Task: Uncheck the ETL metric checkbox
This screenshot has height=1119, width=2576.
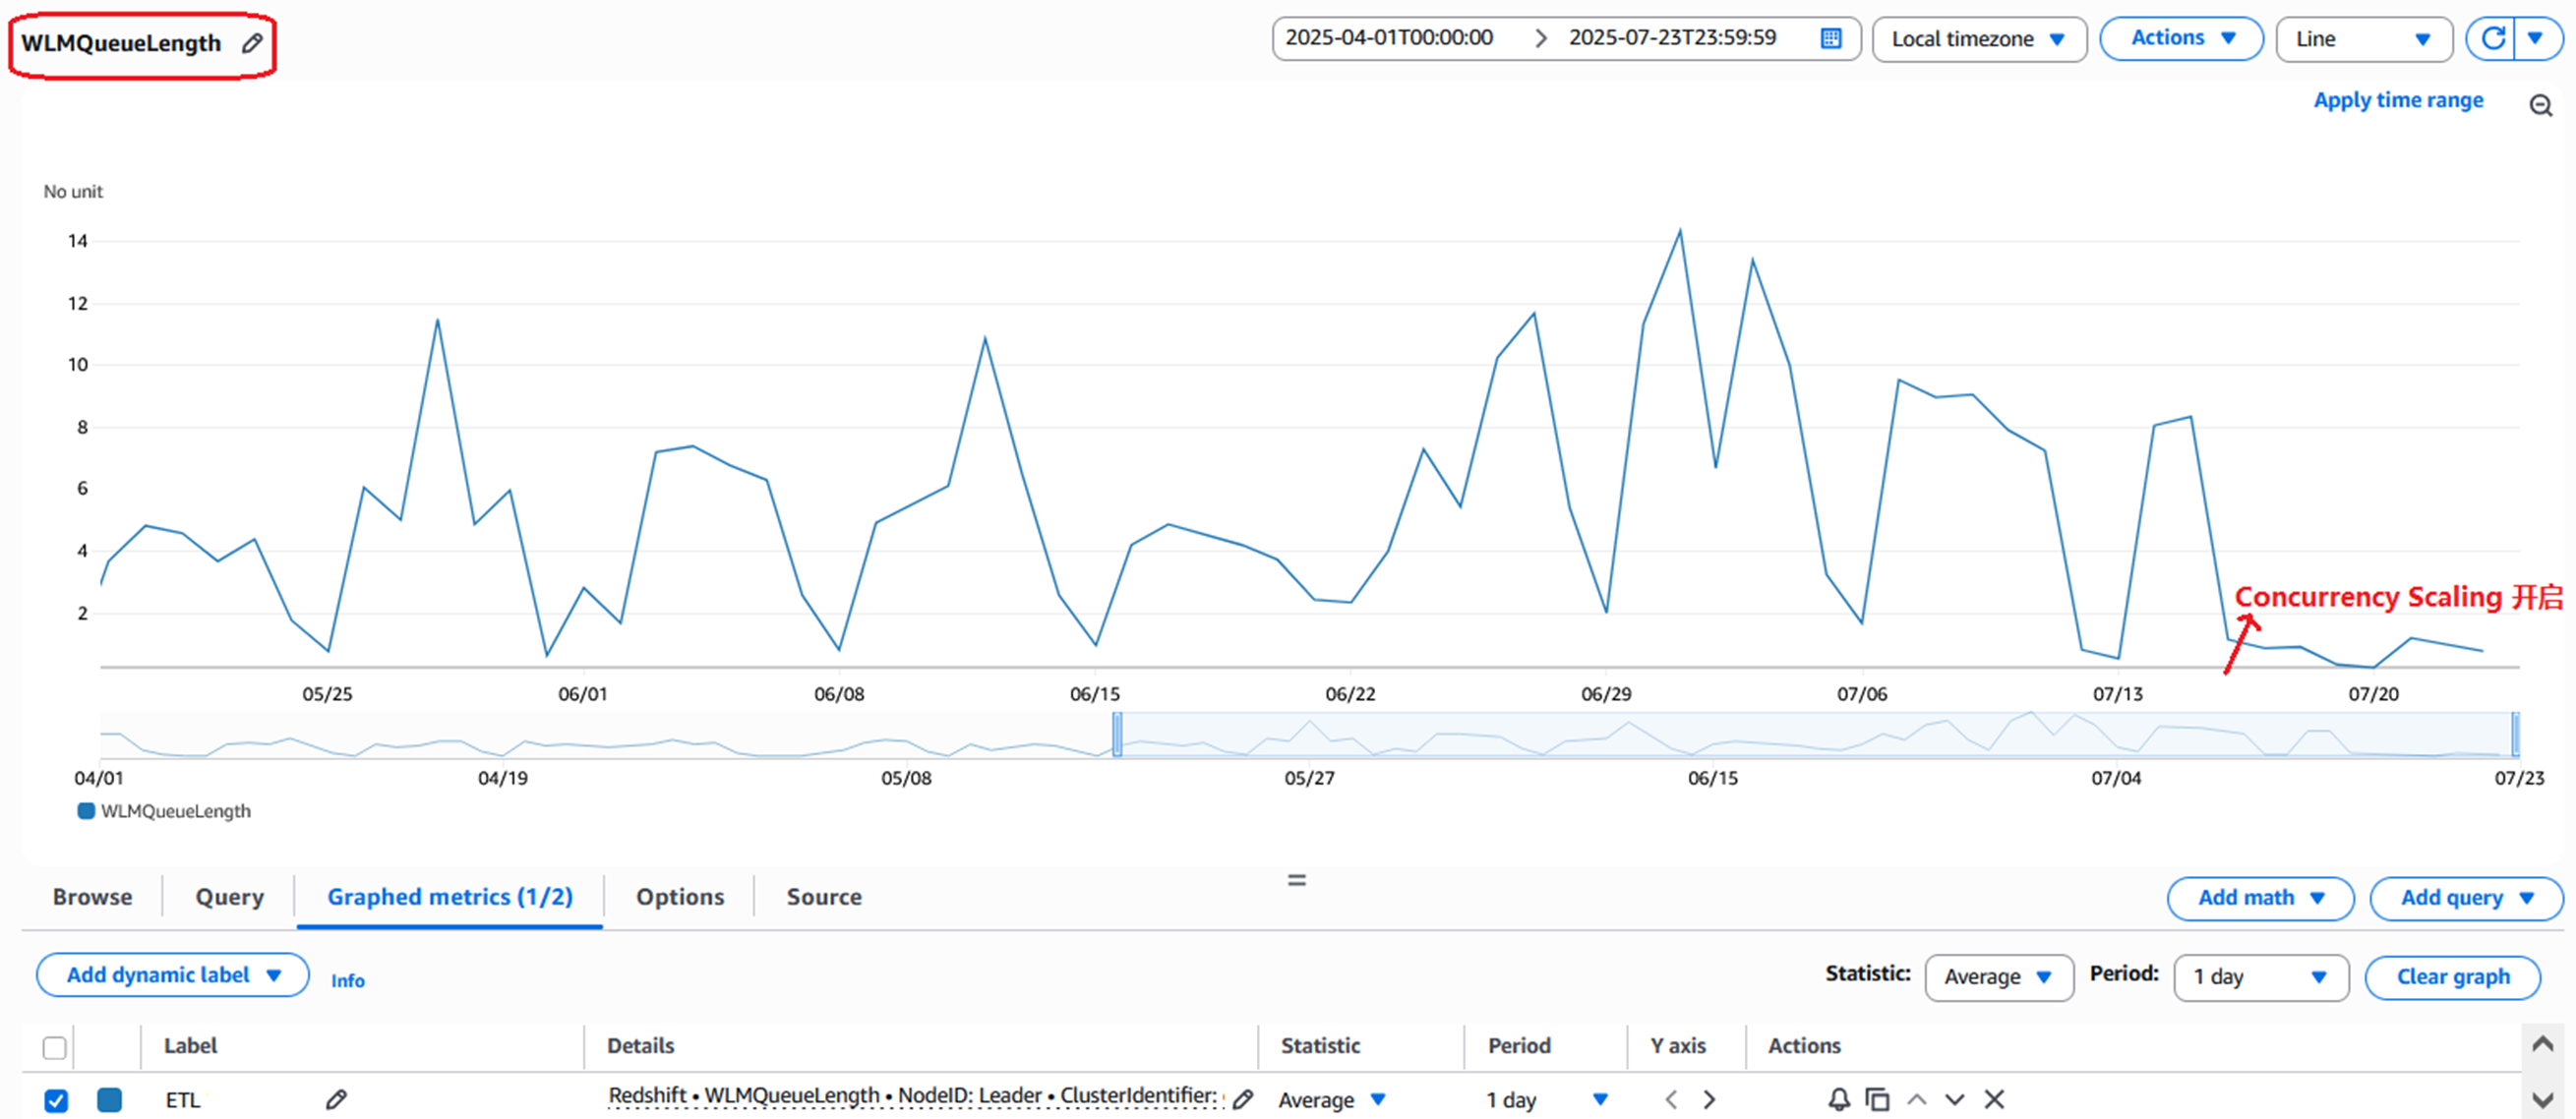Action: [x=56, y=1100]
